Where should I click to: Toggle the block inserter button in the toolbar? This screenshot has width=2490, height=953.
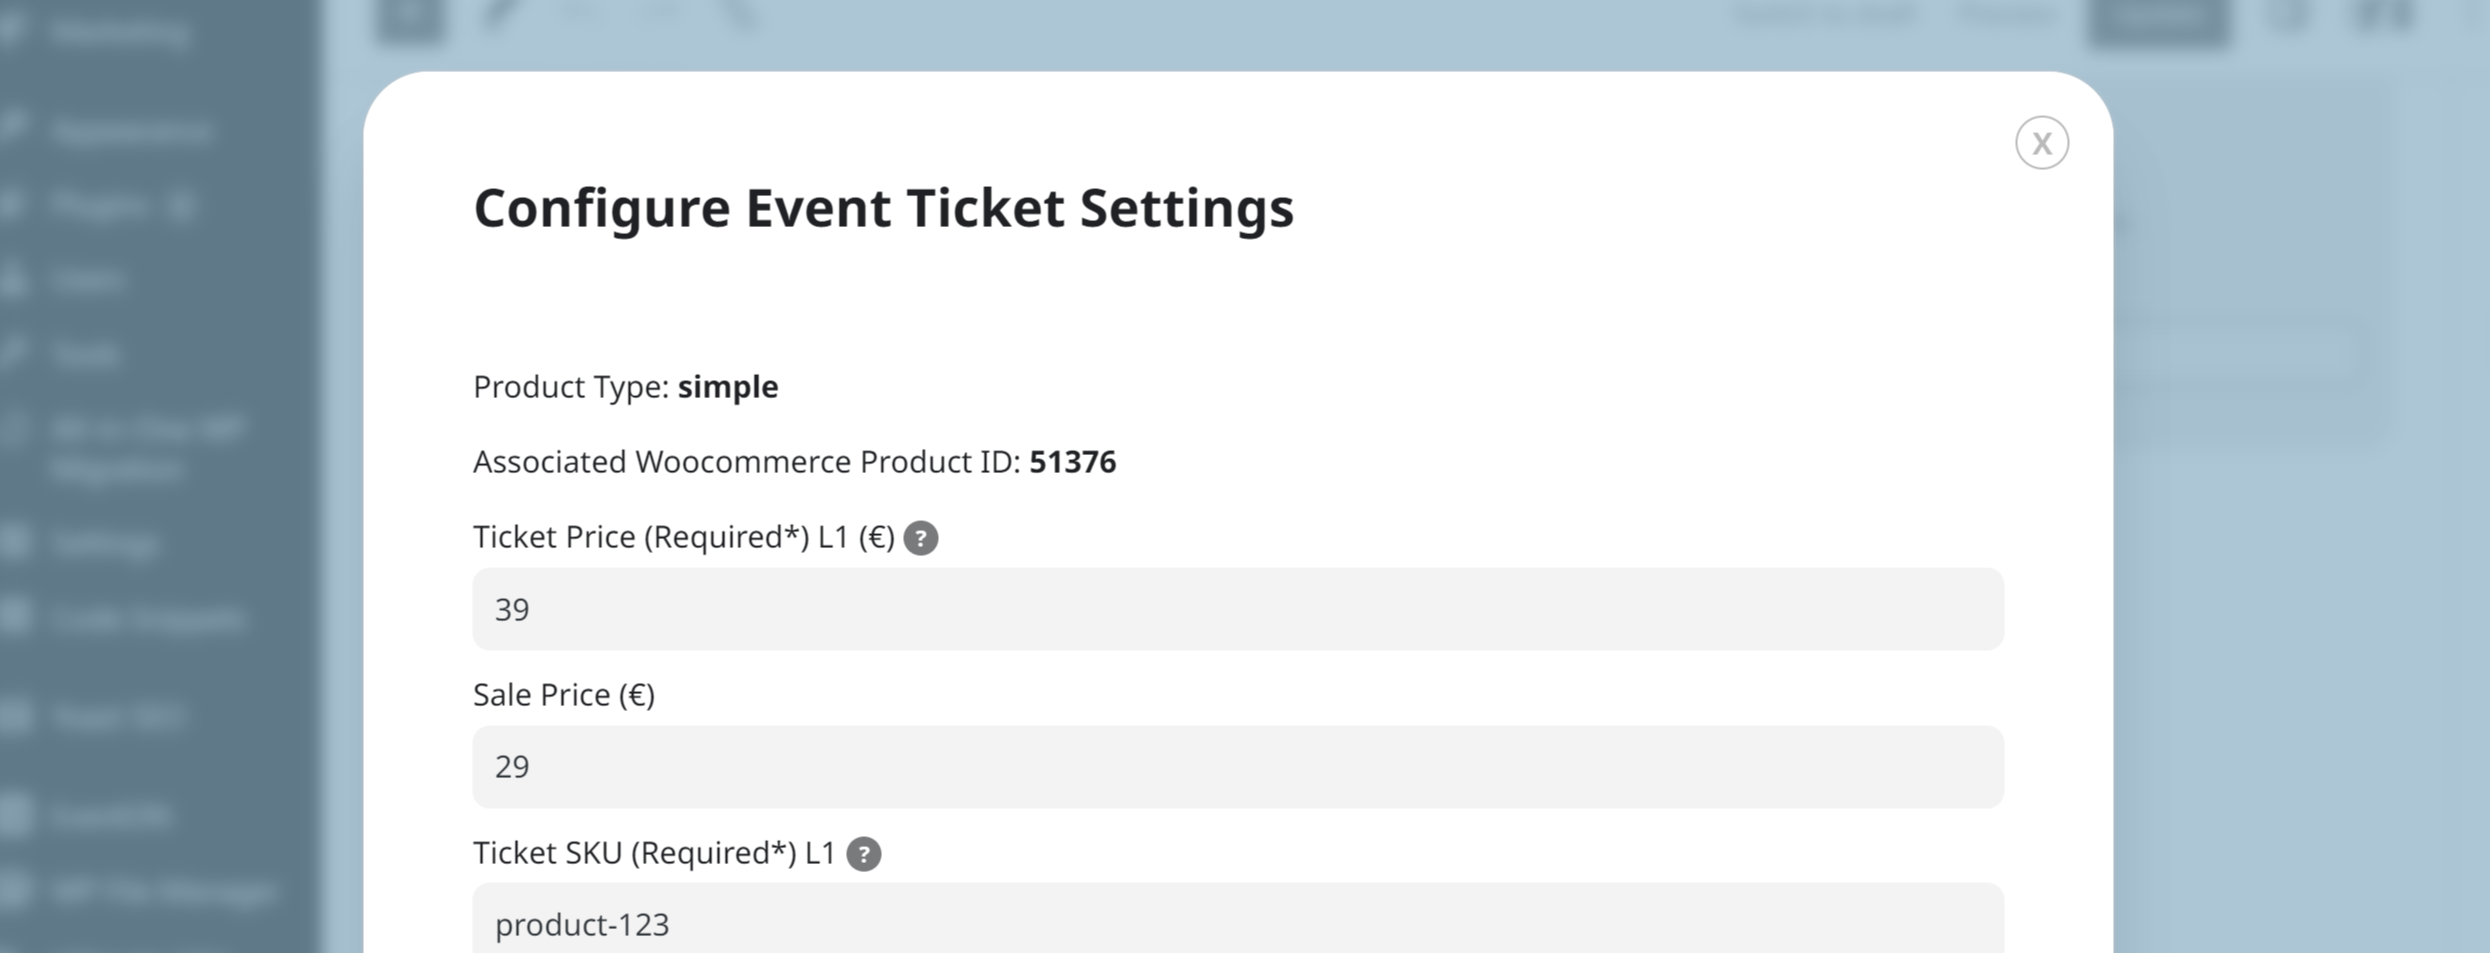click(x=410, y=16)
